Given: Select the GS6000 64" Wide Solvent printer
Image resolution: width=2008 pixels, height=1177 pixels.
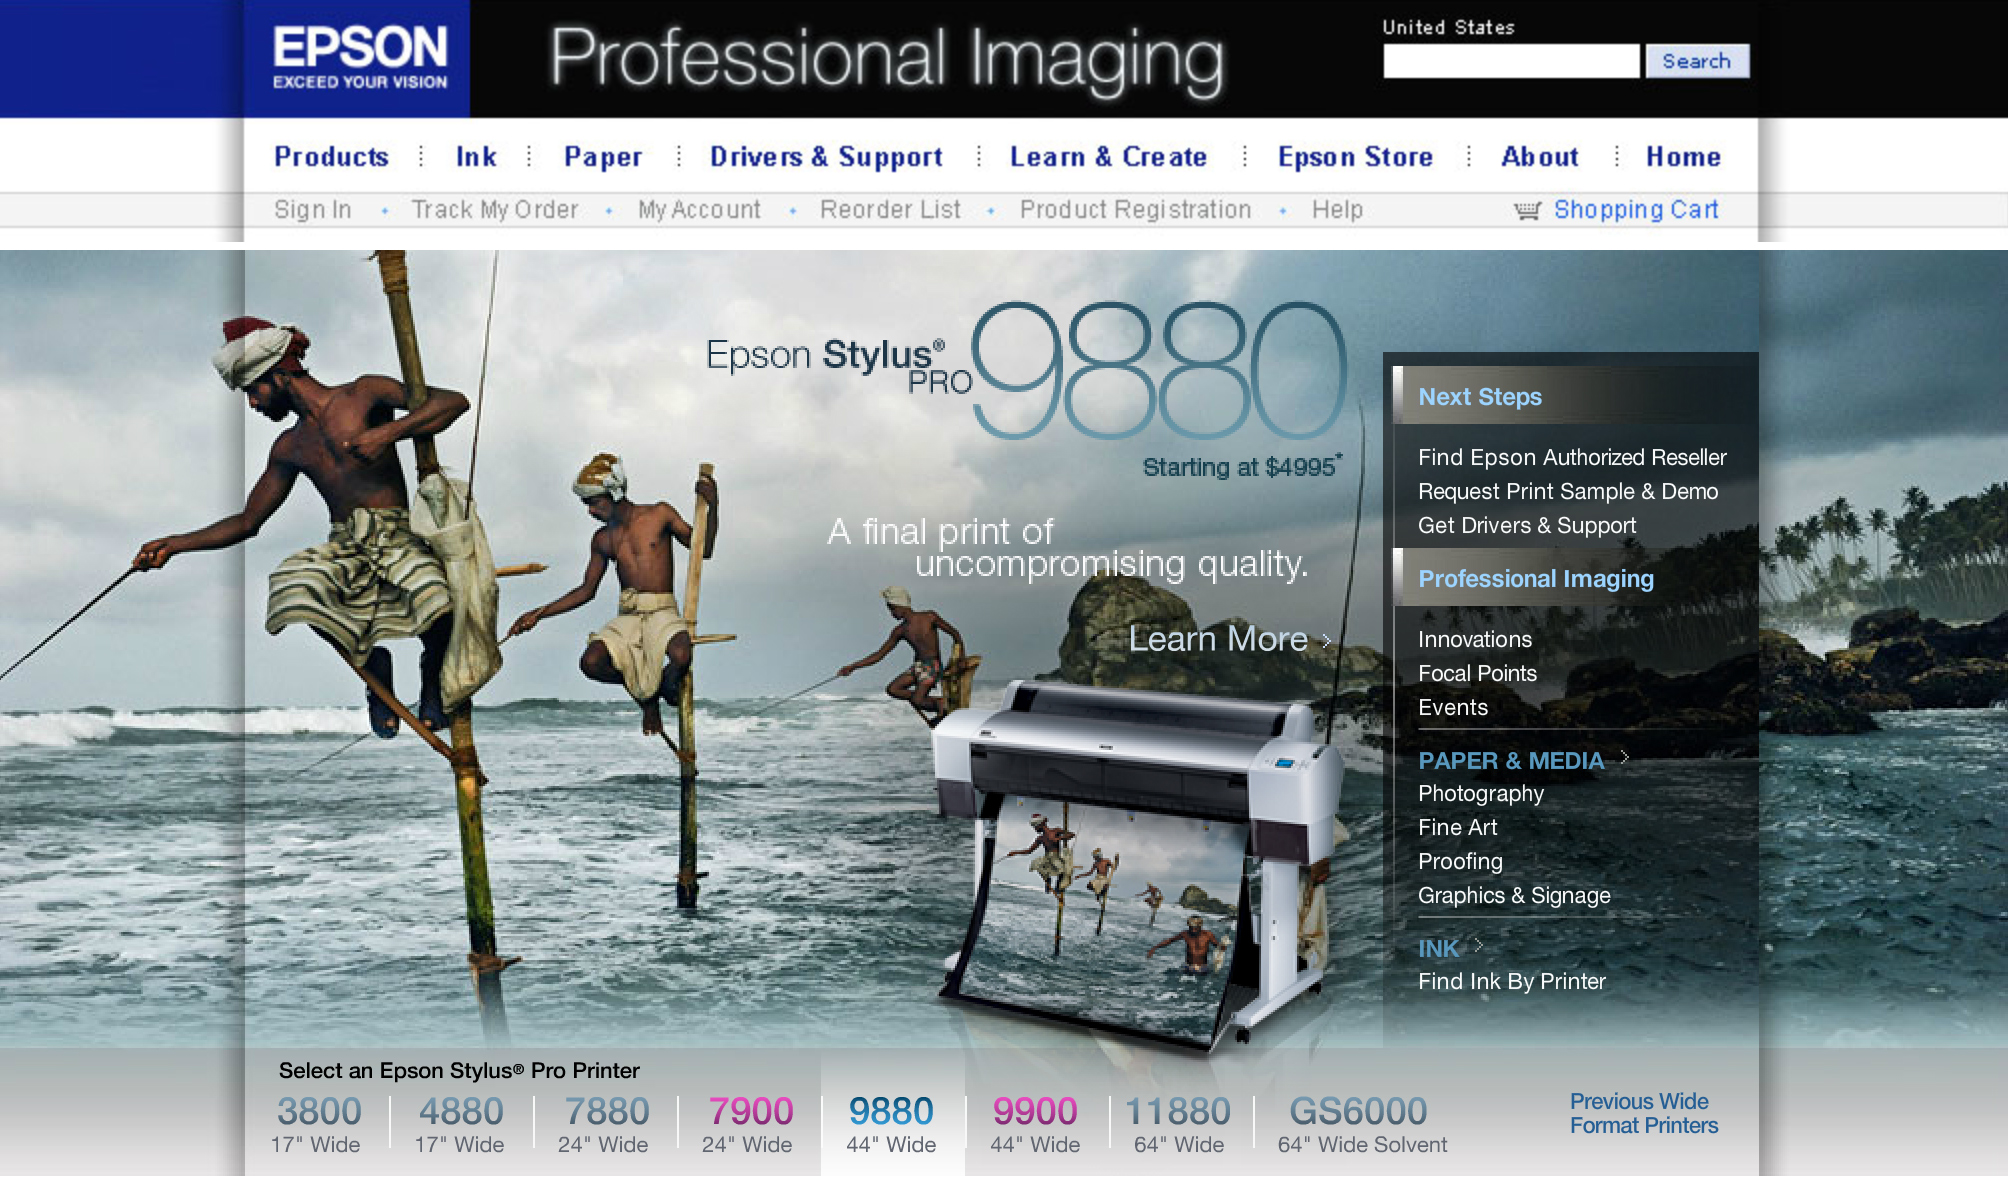Looking at the screenshot, I should pyautogui.click(x=1361, y=1124).
